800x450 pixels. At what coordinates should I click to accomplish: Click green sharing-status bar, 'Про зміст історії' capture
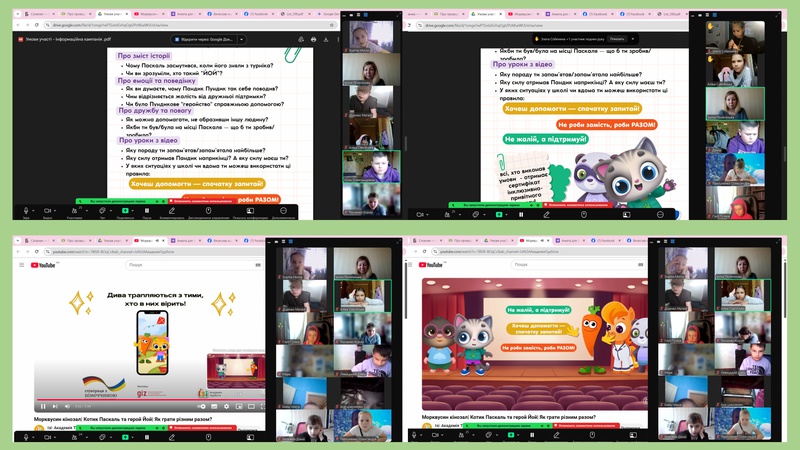coord(121,202)
